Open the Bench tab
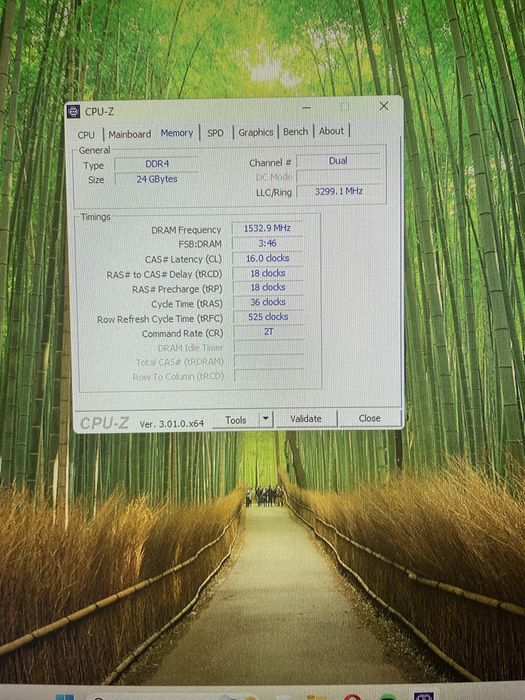Screen dimensions: 525x700 click(296, 132)
